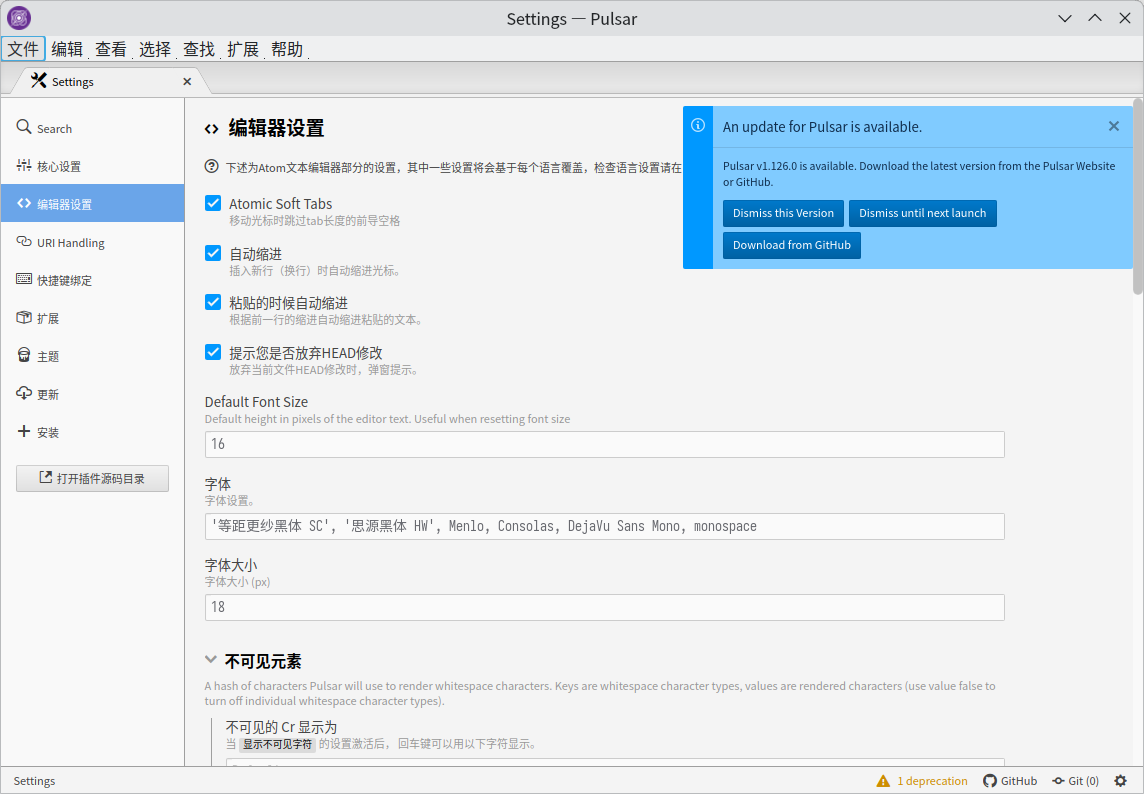Click Download from GitHub button
1144x794 pixels.
click(x=792, y=245)
